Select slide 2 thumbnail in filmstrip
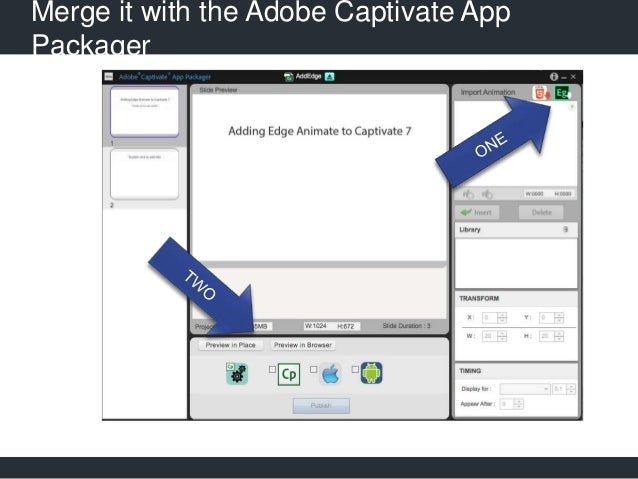Image resolution: width=638 pixels, height=479 pixels. (x=144, y=174)
